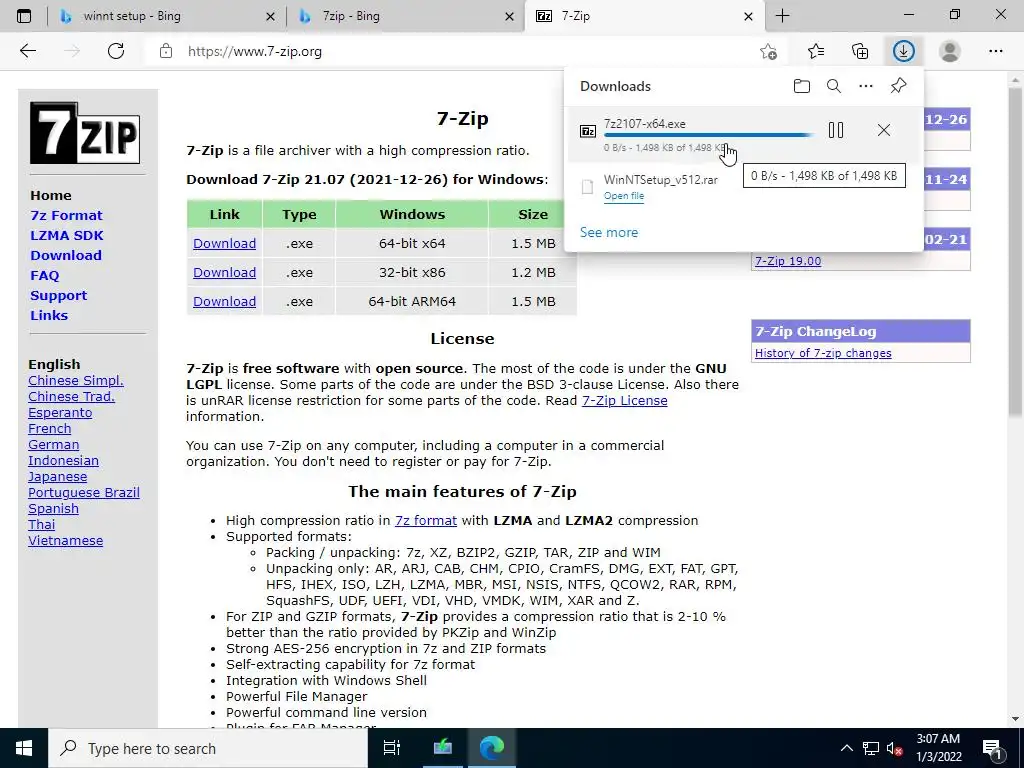Toggle the Downloads toolbar button
Image resolution: width=1024 pixels, height=768 pixels.
(904, 51)
